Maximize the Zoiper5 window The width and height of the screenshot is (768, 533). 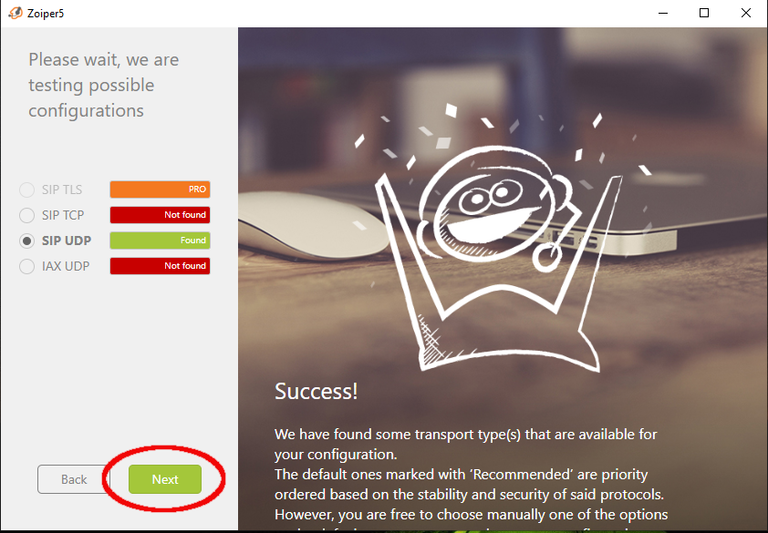click(x=704, y=13)
